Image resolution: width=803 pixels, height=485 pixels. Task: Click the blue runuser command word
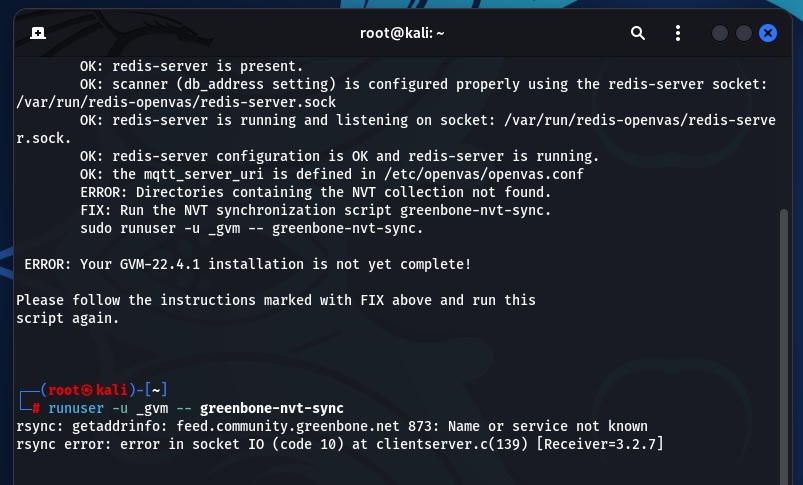[76, 408]
